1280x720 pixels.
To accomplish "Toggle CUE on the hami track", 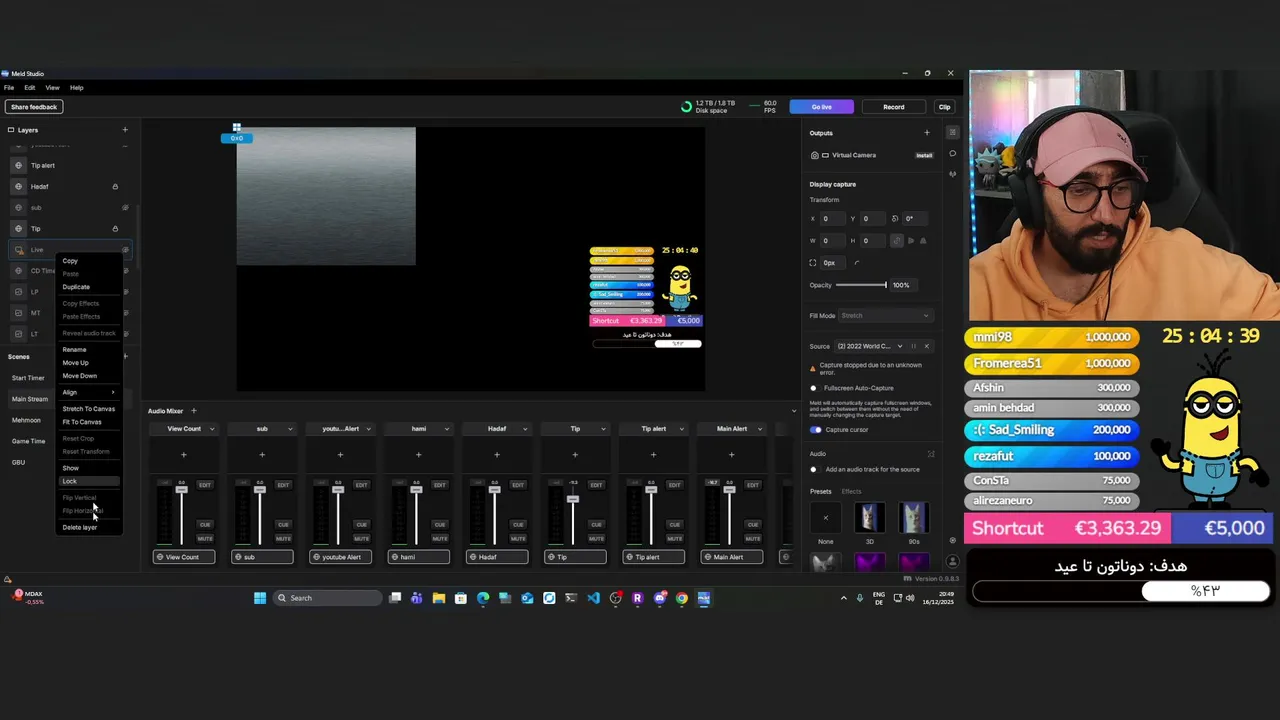I will pyautogui.click(x=439, y=524).
